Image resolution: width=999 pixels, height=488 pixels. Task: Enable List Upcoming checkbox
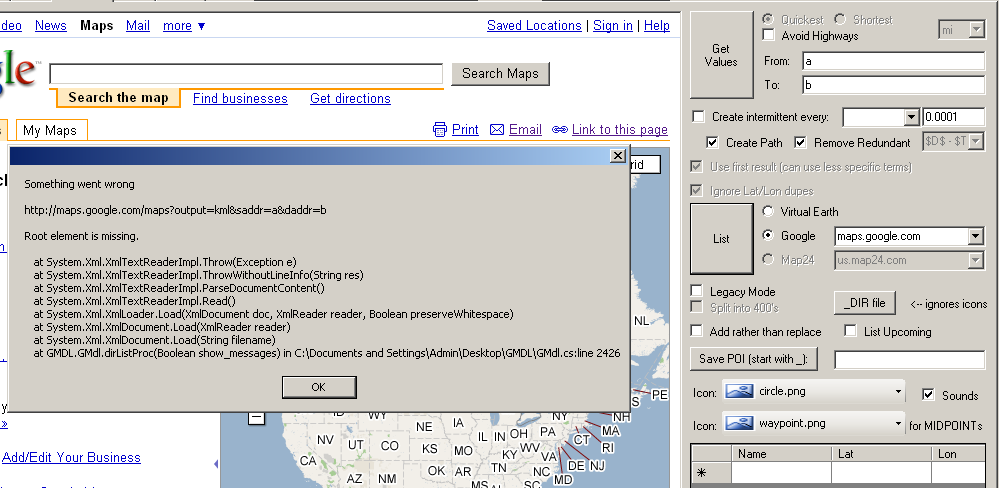(x=851, y=331)
